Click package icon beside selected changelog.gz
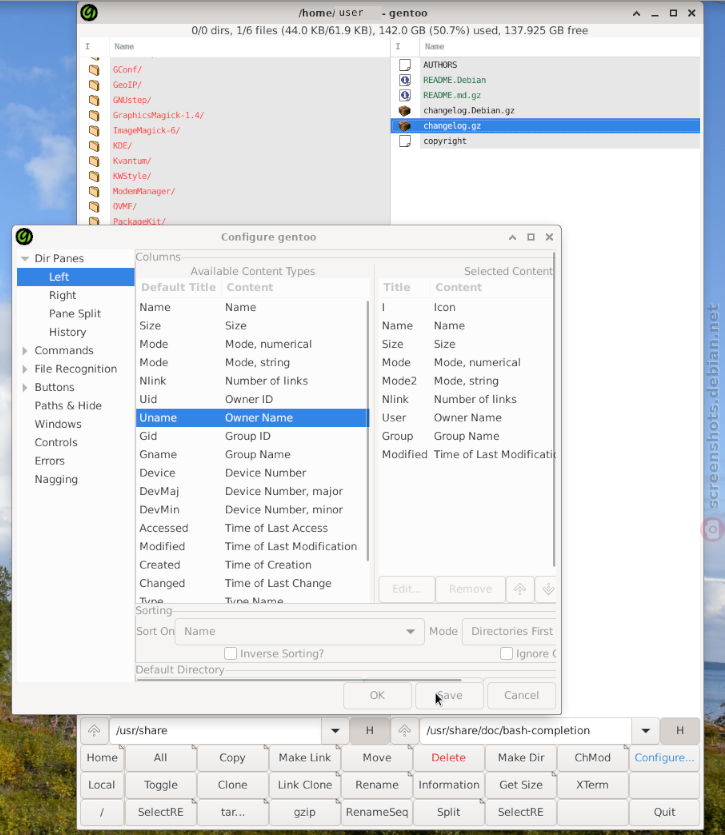 click(x=405, y=126)
